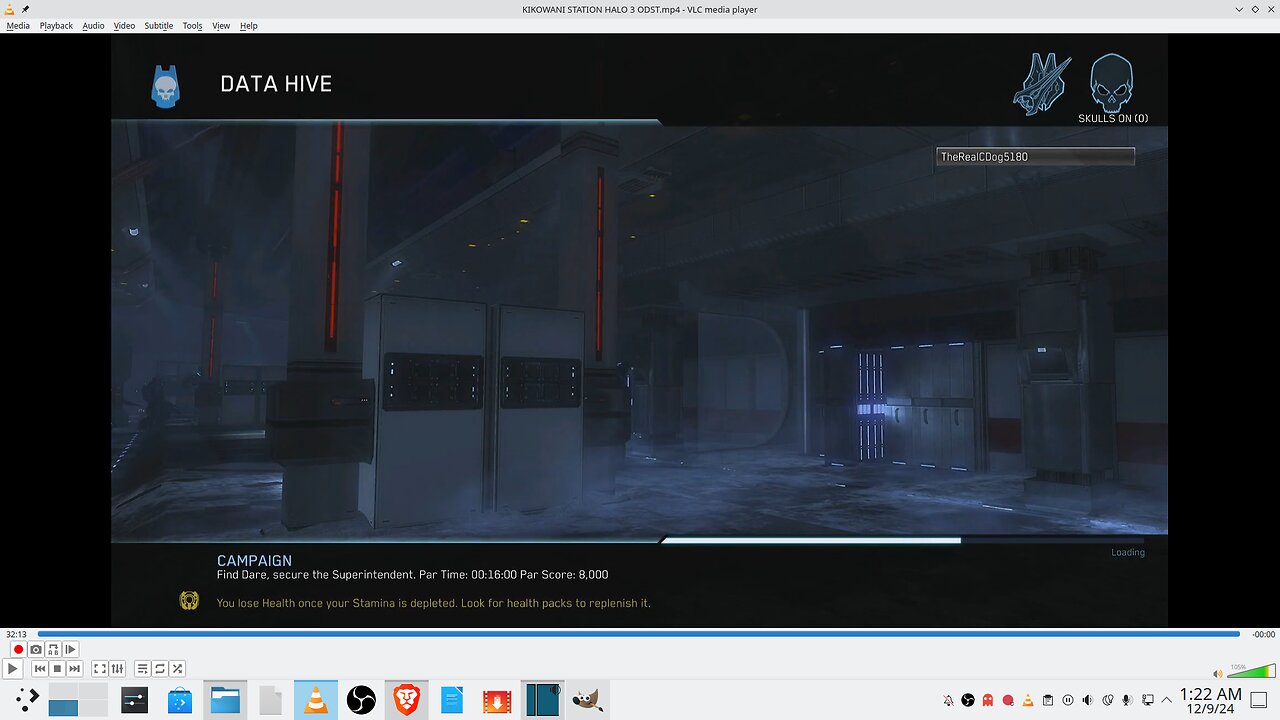This screenshot has width=1280, height=720.
Task: Open clipboard manager tray icon
Action: [1048, 700]
